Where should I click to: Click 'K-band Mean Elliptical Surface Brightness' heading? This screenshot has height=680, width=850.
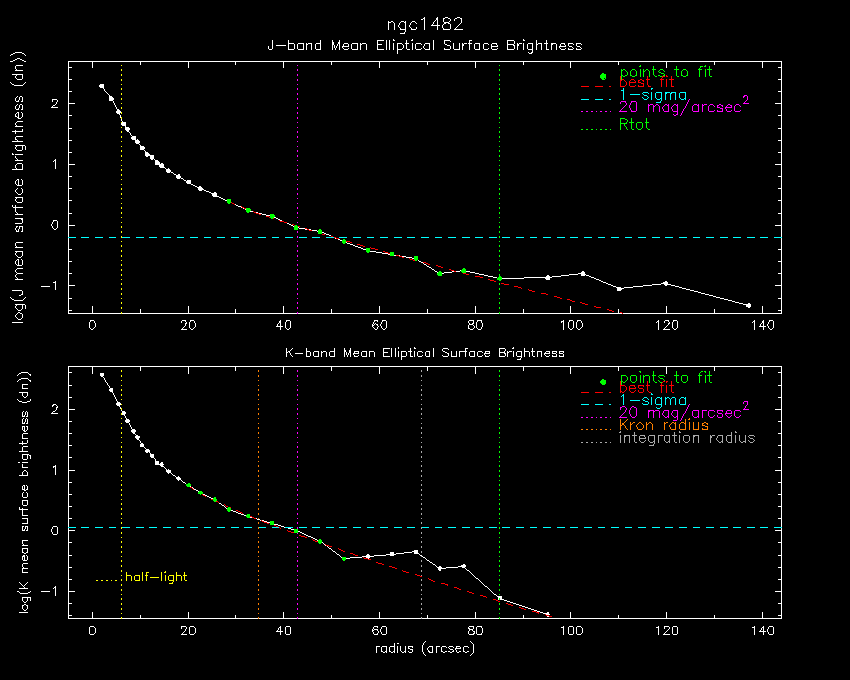tap(424, 352)
